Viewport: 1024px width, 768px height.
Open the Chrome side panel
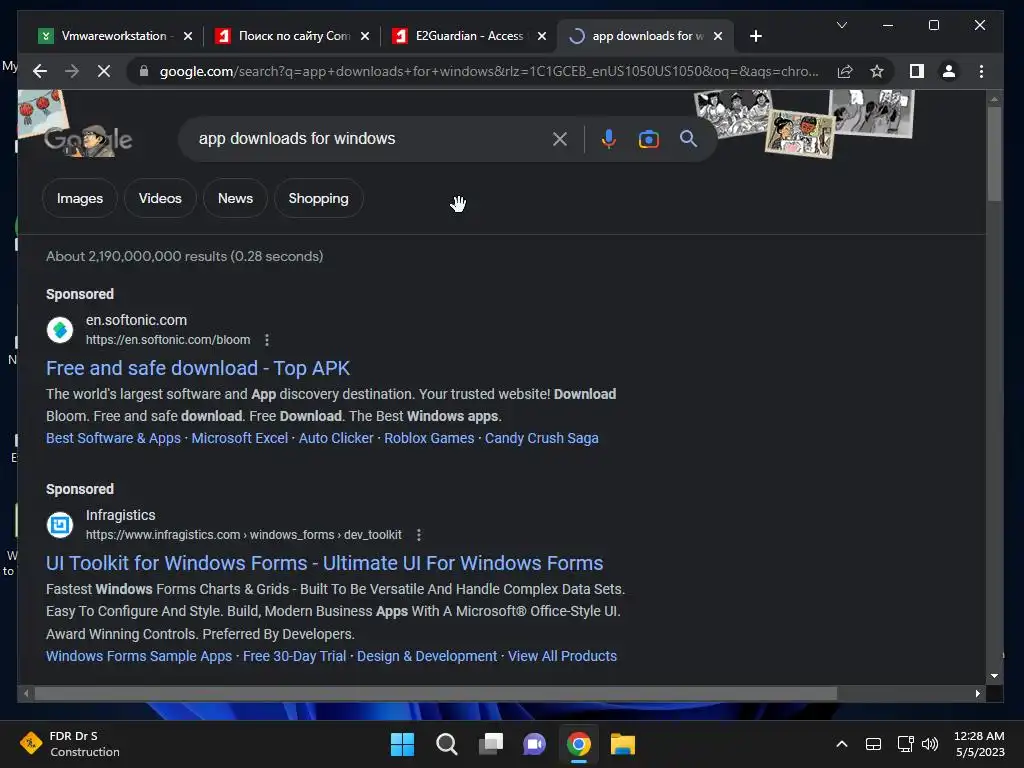[x=917, y=71]
